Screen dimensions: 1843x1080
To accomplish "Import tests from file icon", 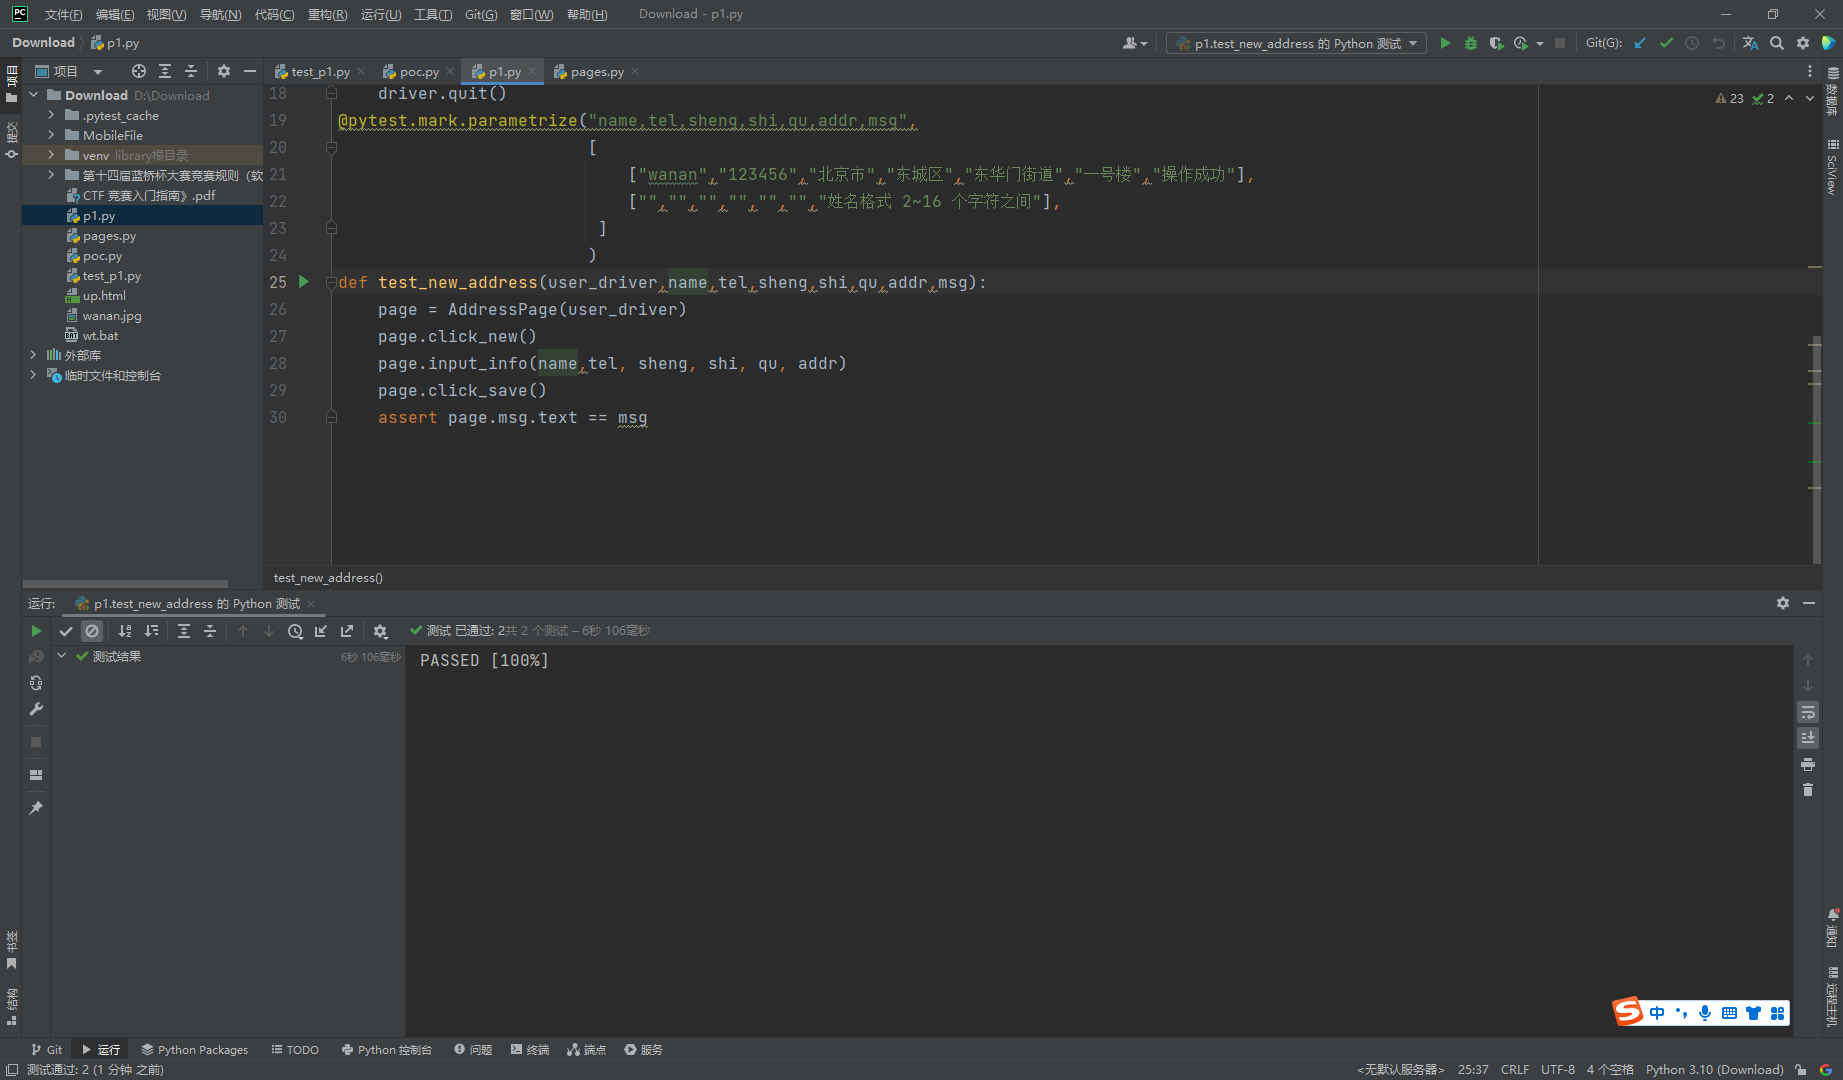I will [321, 631].
